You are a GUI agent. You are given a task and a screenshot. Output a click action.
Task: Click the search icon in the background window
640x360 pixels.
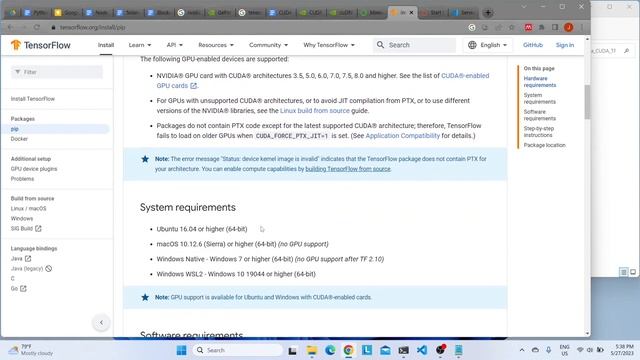coord(627,51)
